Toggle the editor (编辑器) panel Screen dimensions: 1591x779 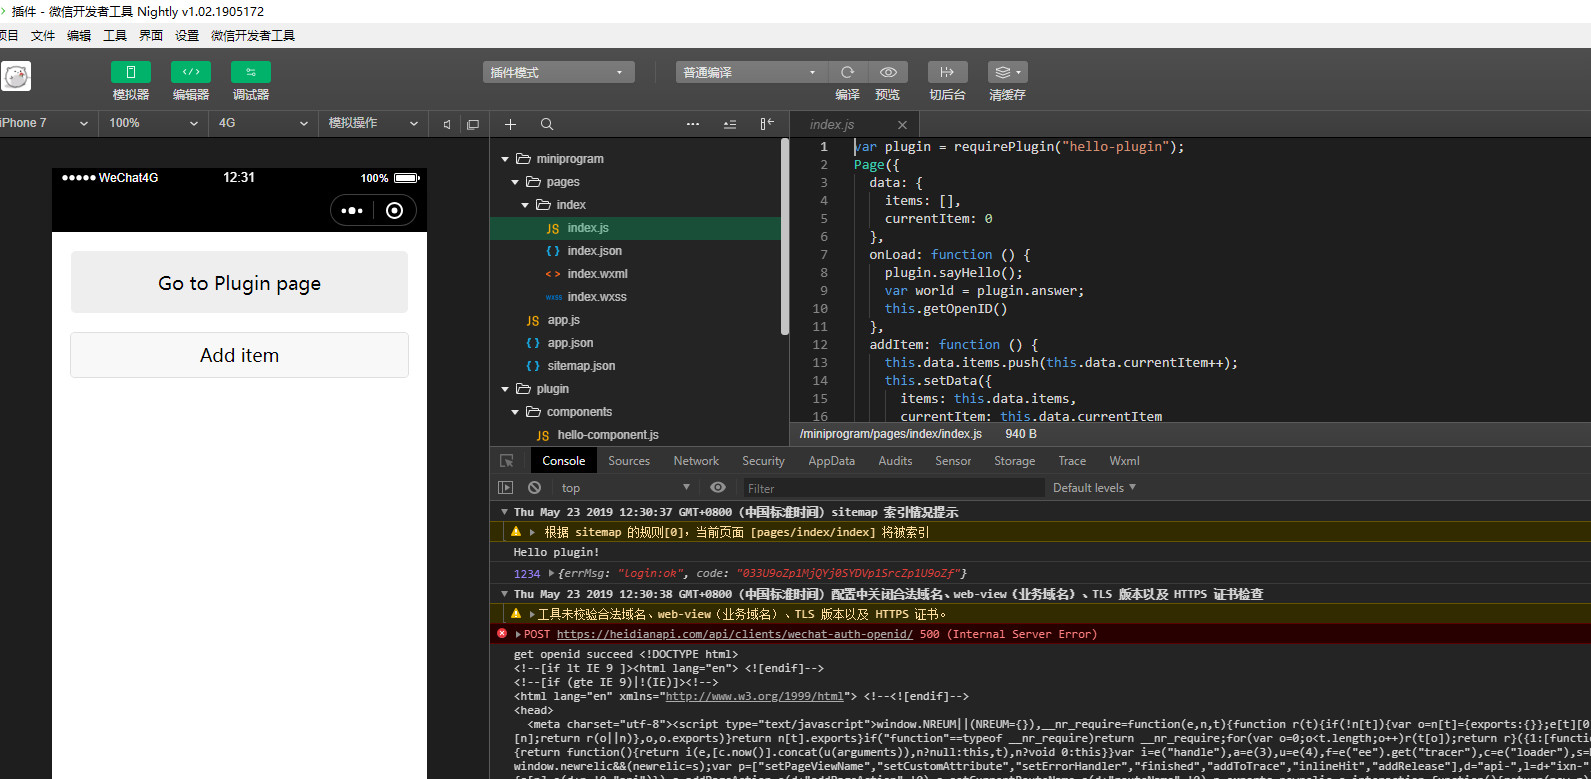pos(191,72)
